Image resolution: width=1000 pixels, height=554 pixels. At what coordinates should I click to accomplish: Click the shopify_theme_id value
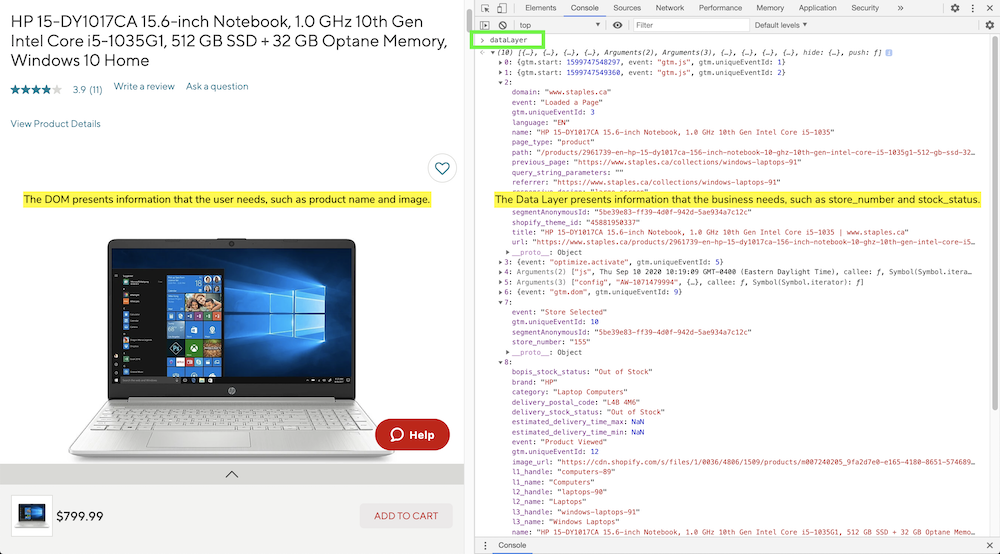pos(612,222)
